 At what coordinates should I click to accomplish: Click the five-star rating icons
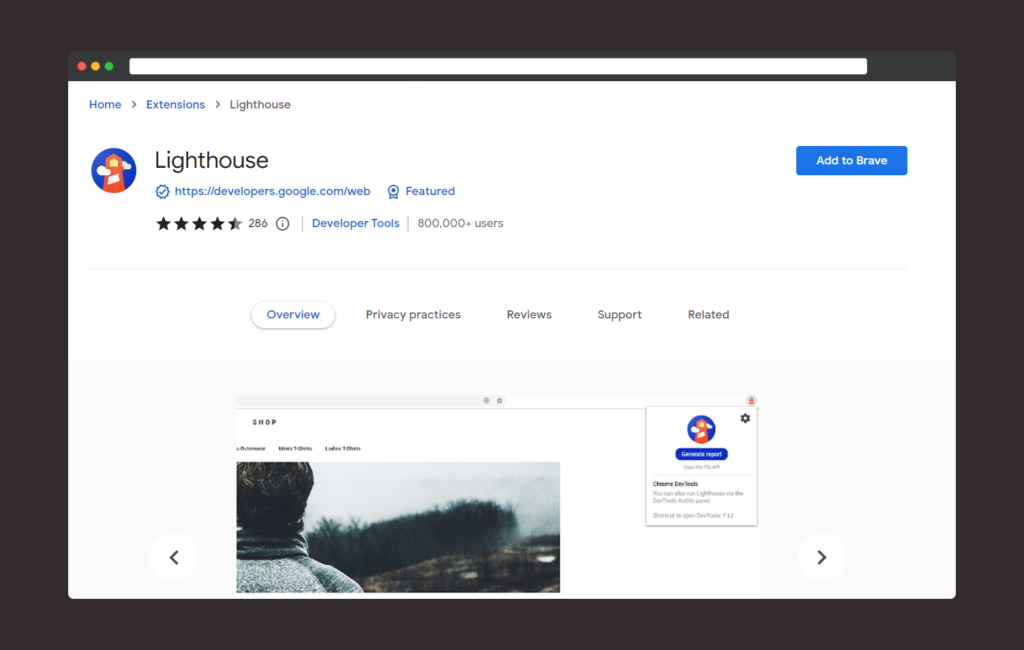click(199, 223)
